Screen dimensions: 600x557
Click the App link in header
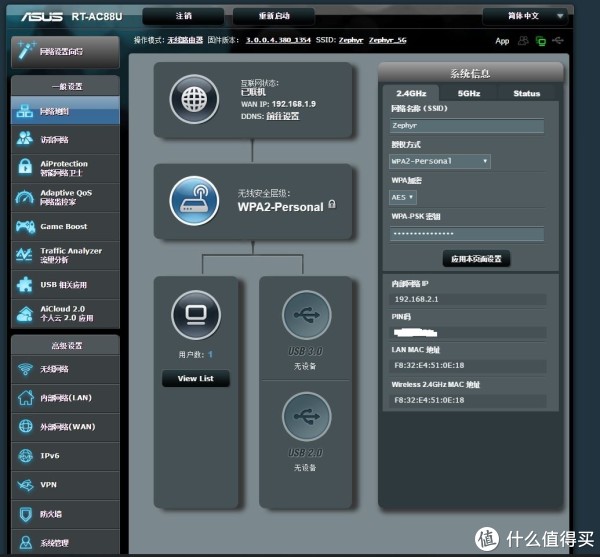502,41
